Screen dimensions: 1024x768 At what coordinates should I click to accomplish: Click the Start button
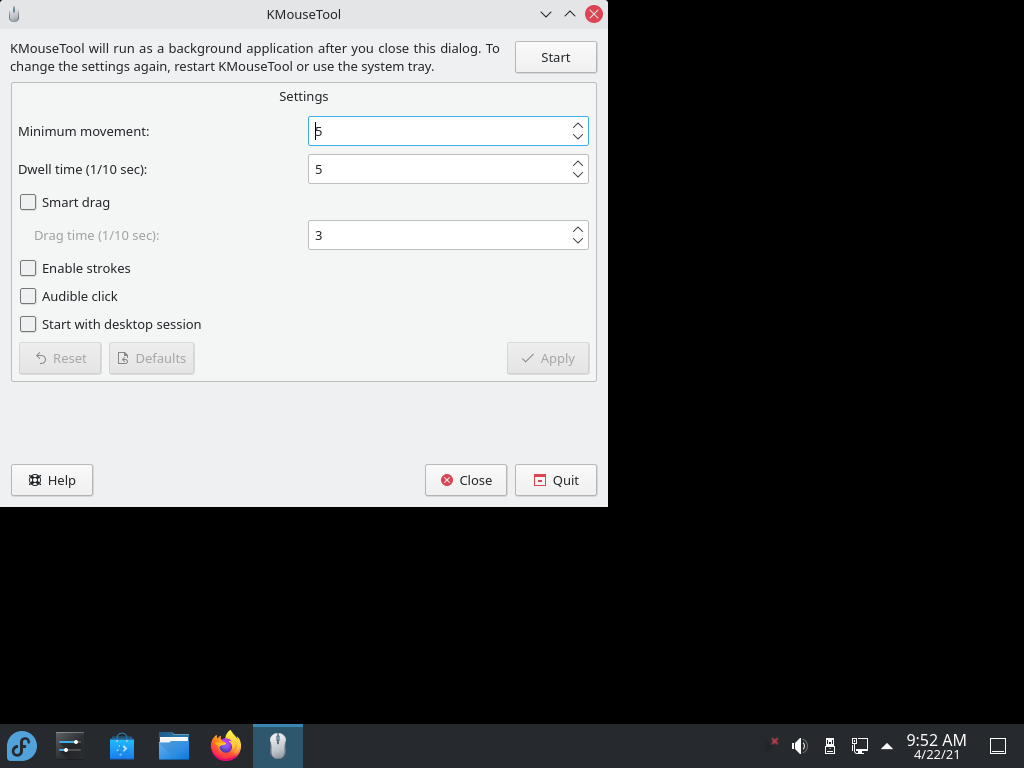point(555,57)
